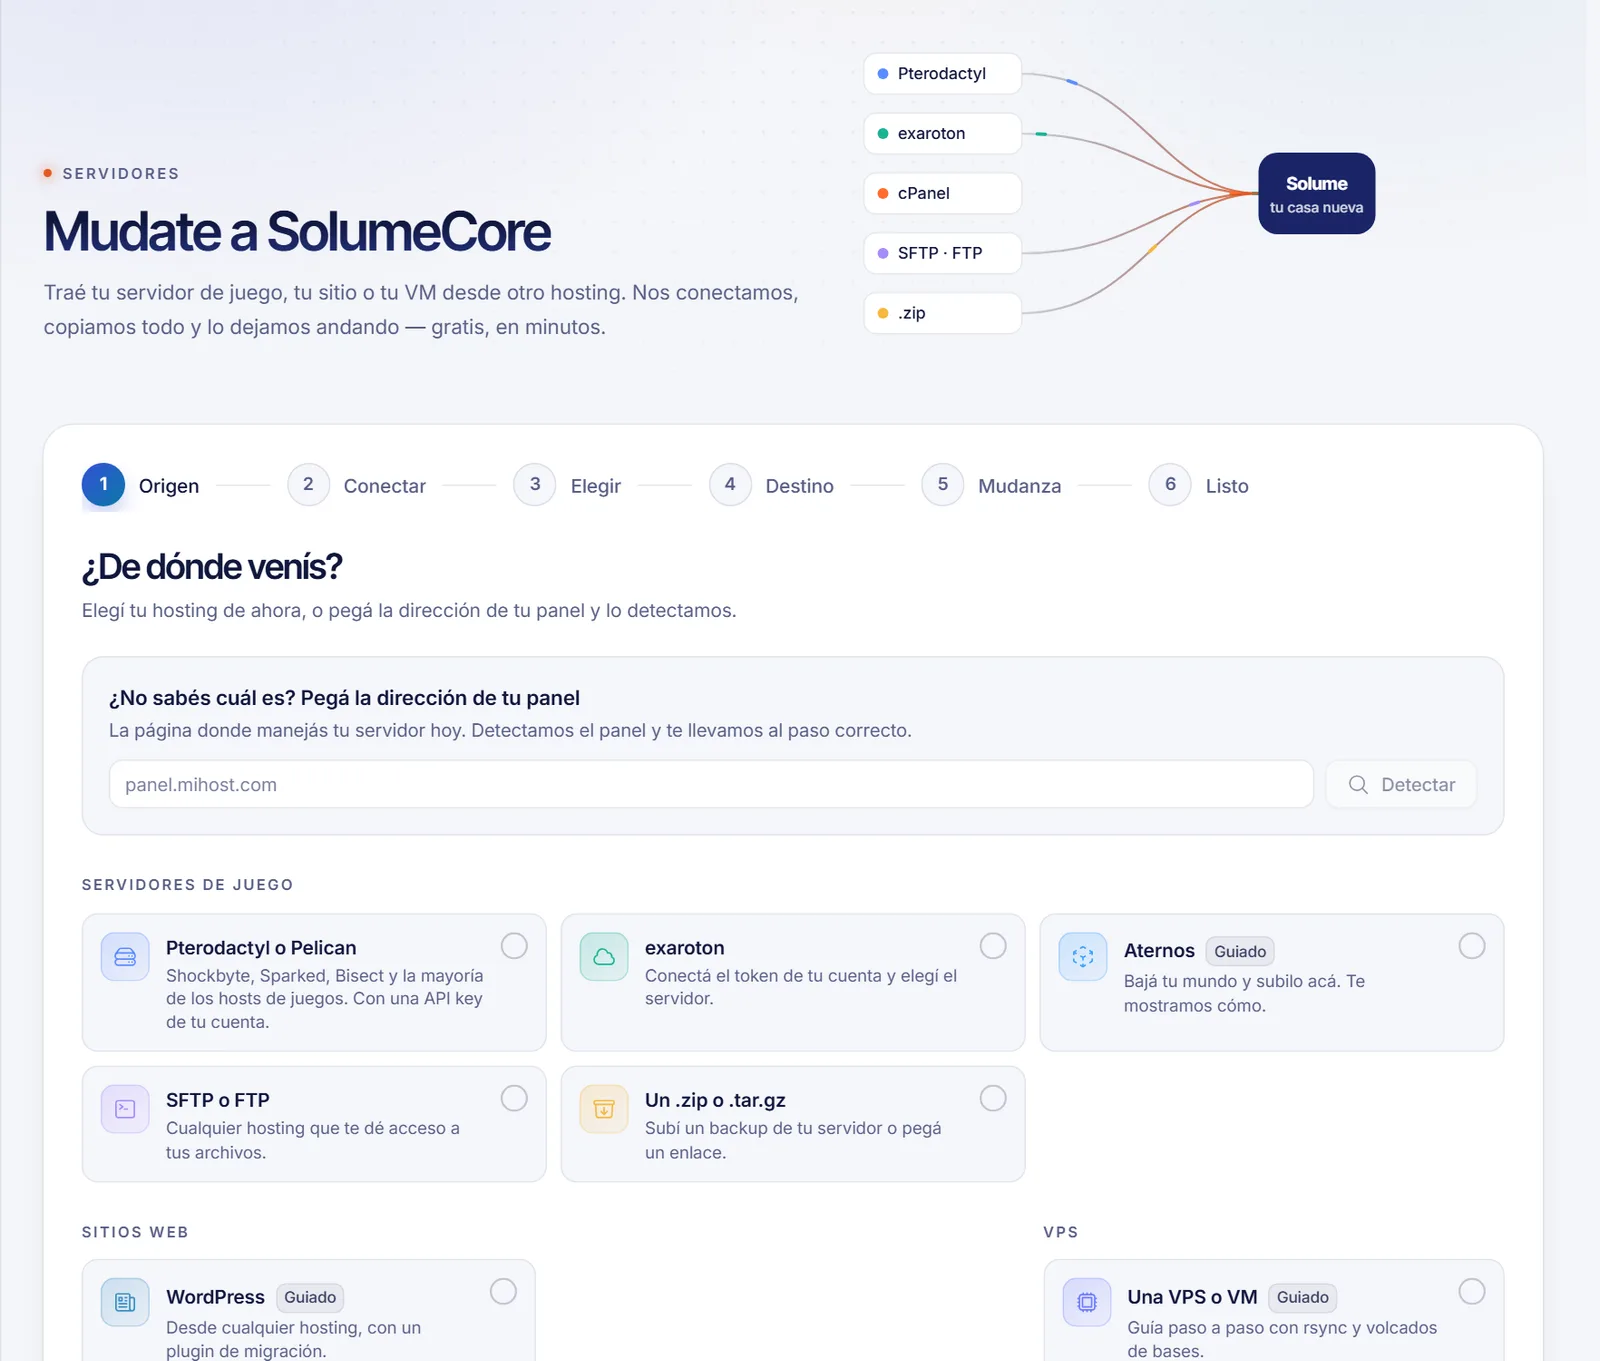Click the '¿De dónde venís?' heading

(212, 567)
